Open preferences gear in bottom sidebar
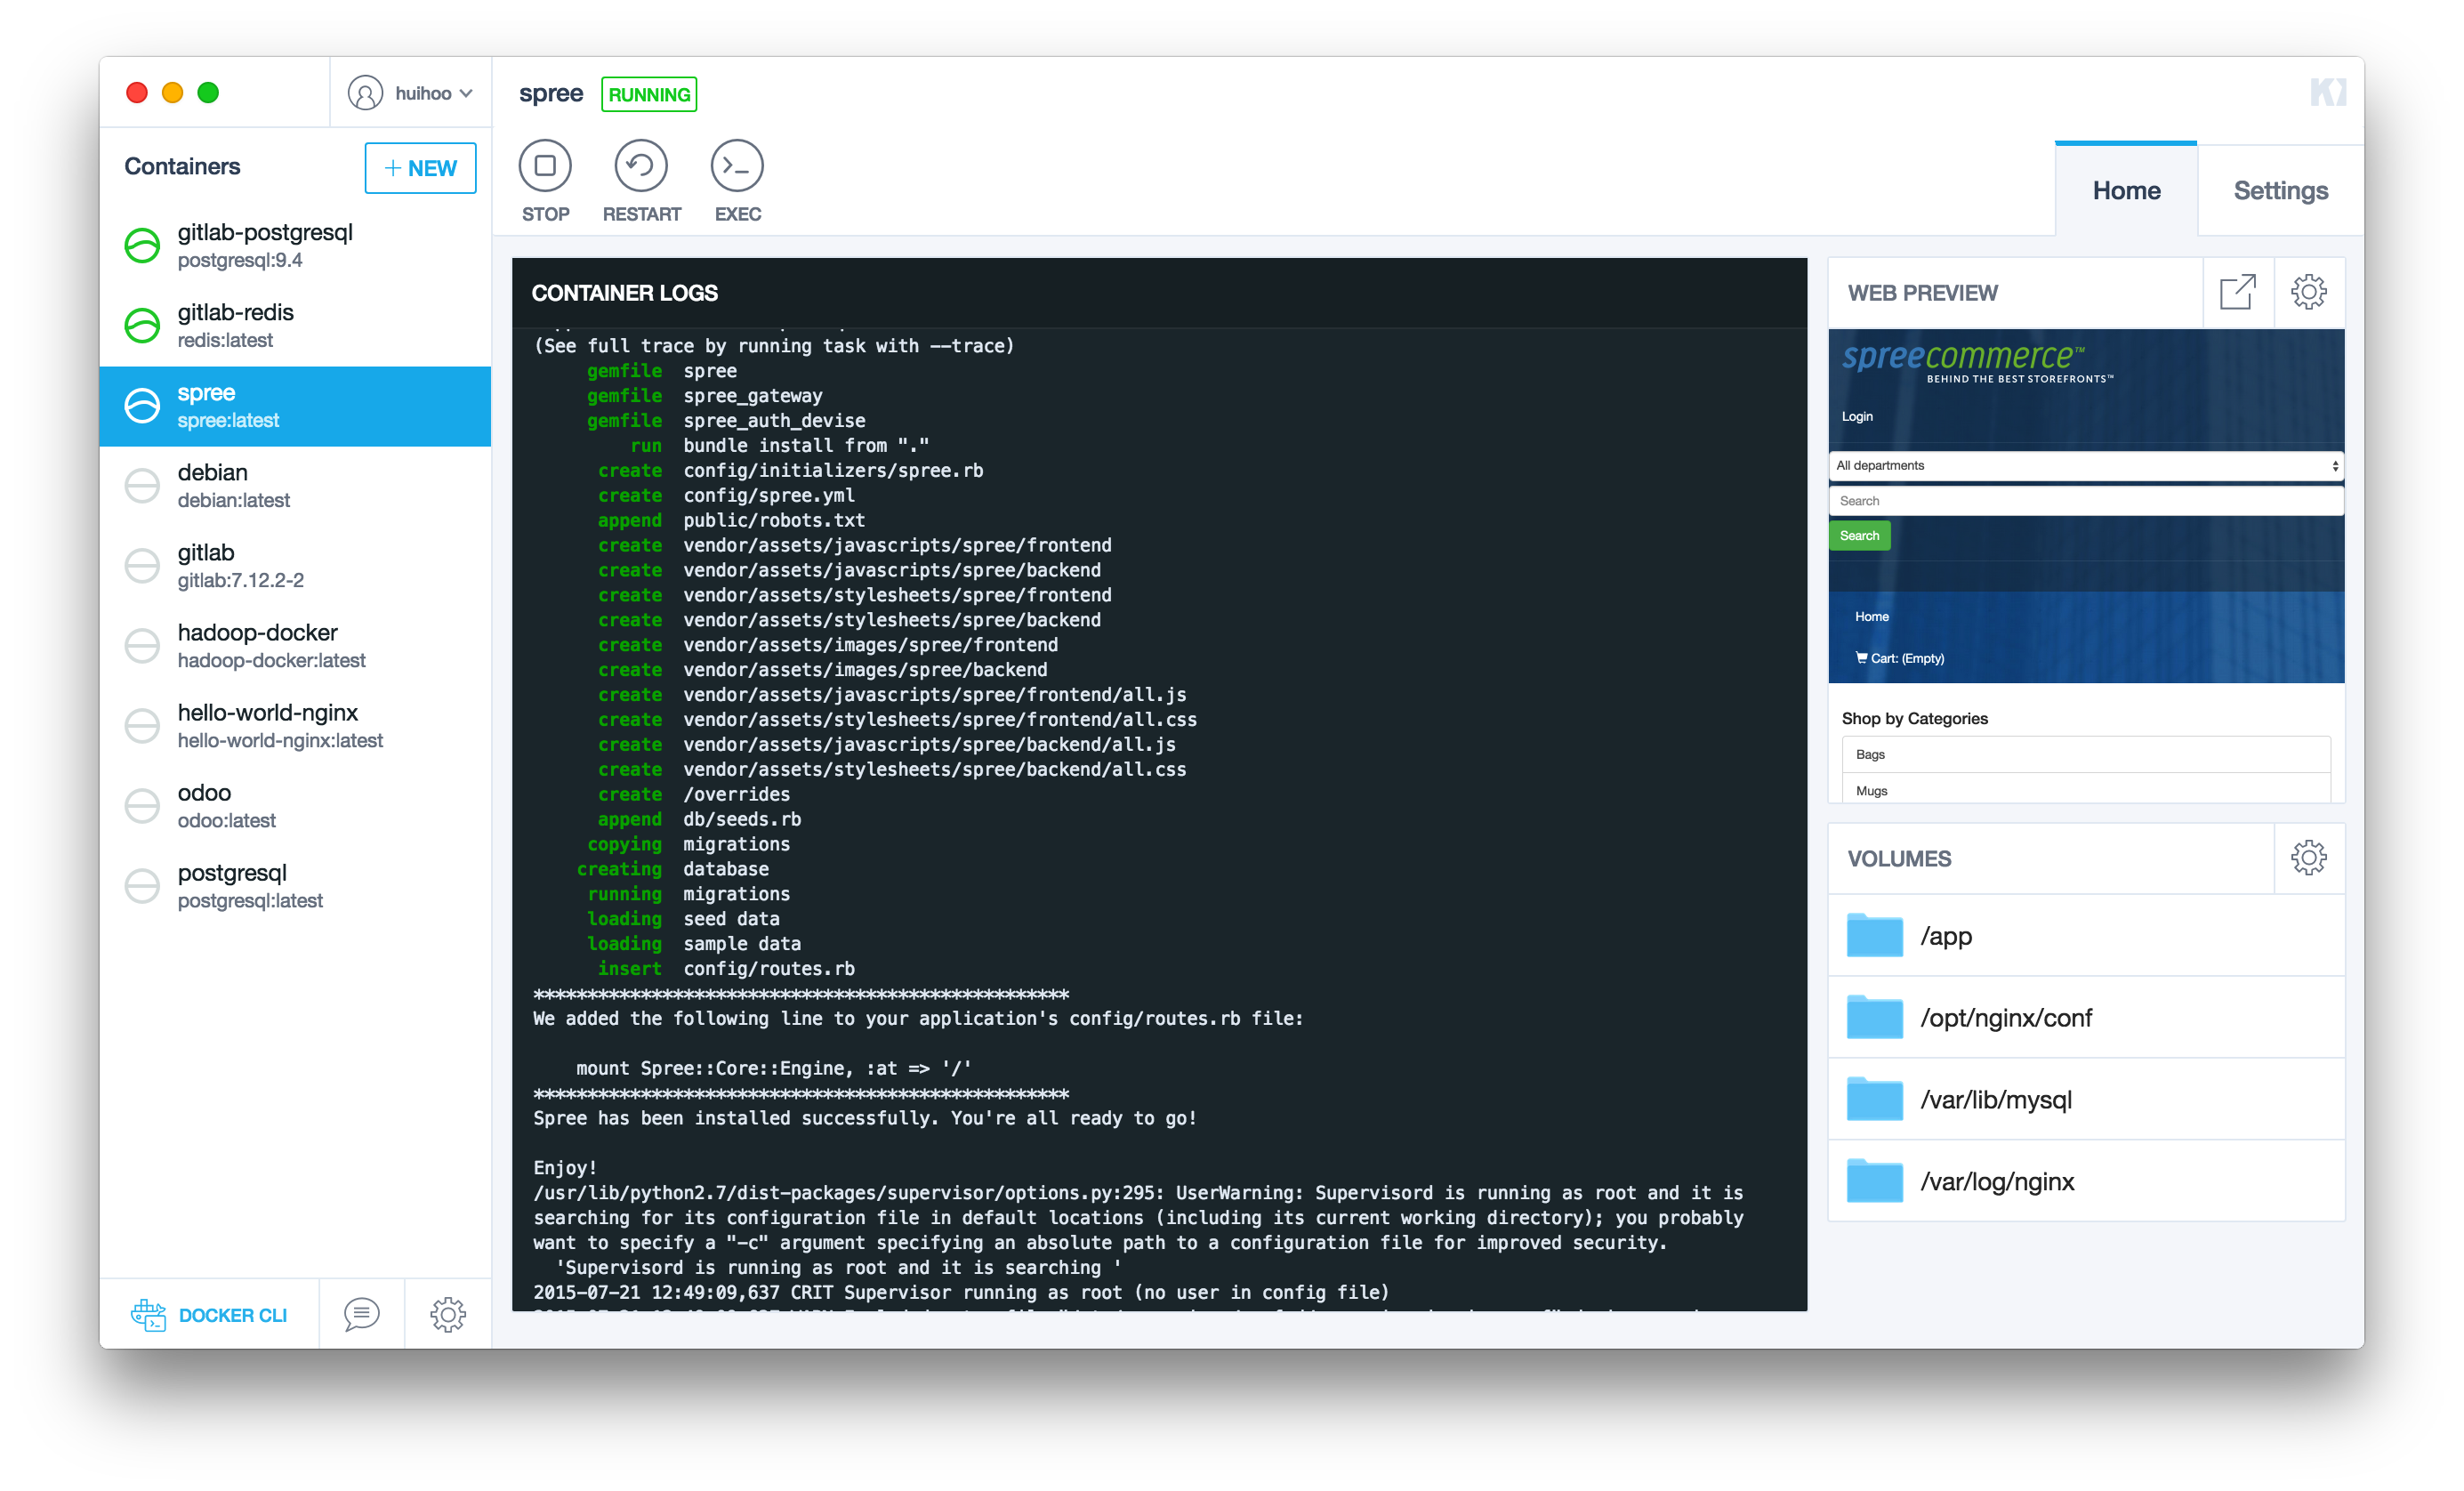The height and width of the screenshot is (1491, 2464). [447, 1314]
